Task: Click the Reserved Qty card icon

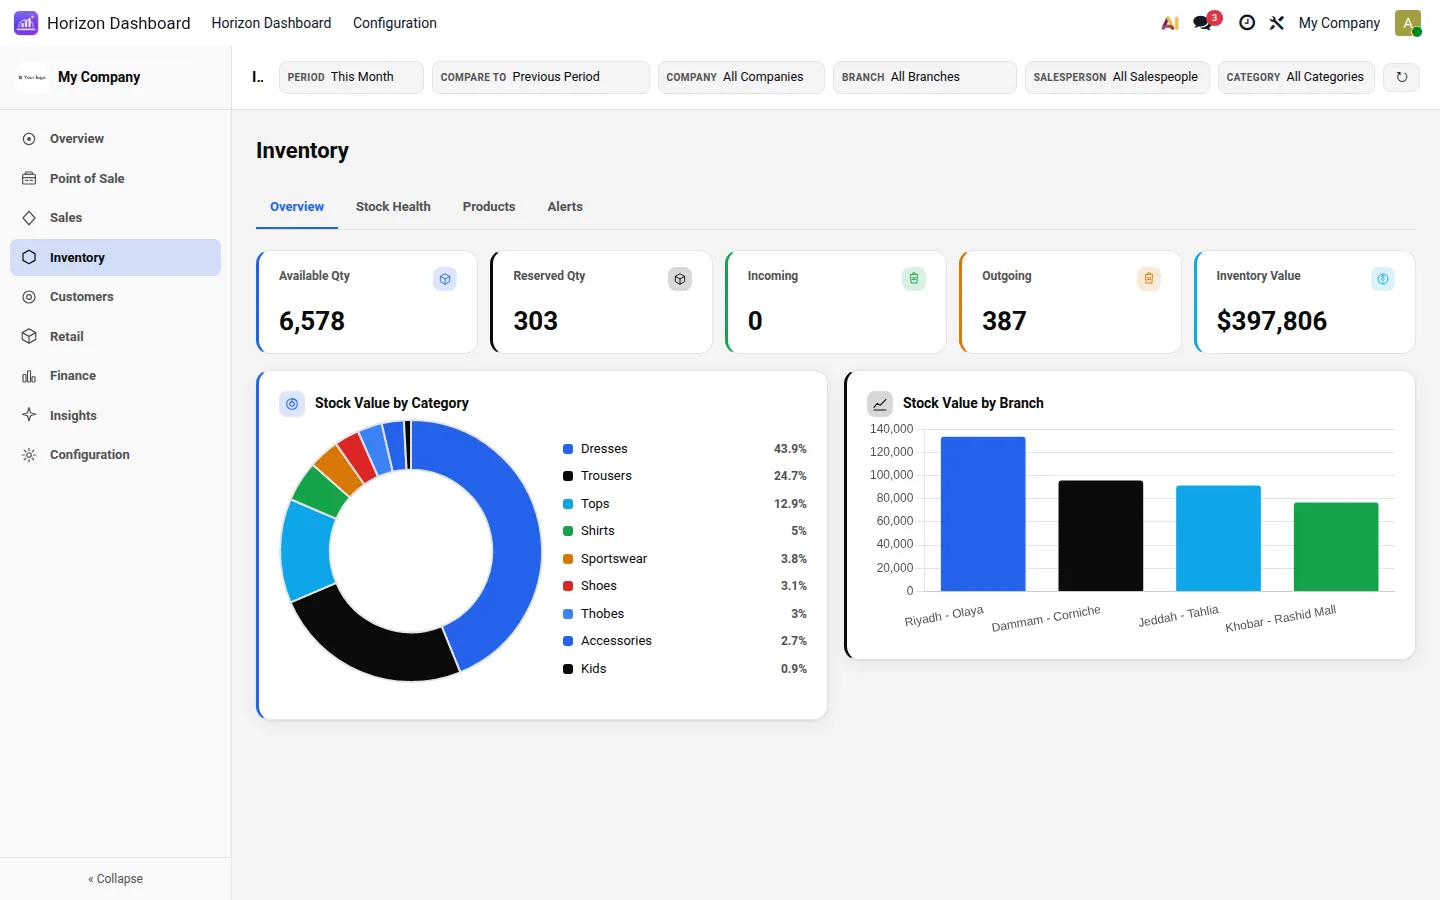Action: point(680,279)
